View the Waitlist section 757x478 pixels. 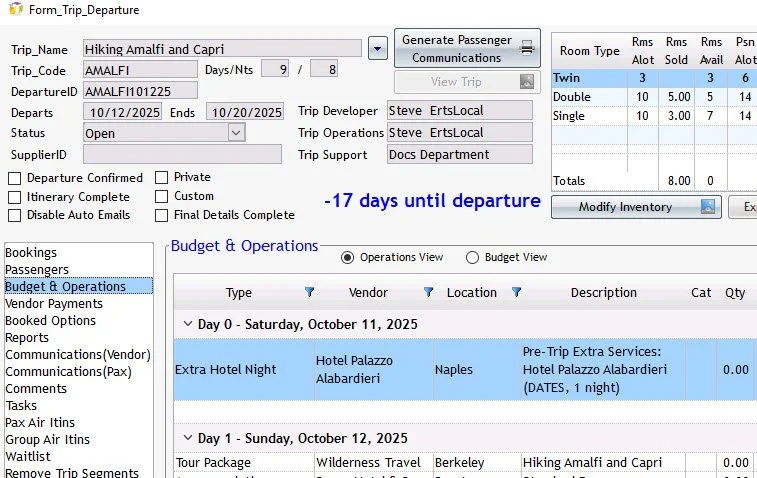(x=28, y=456)
